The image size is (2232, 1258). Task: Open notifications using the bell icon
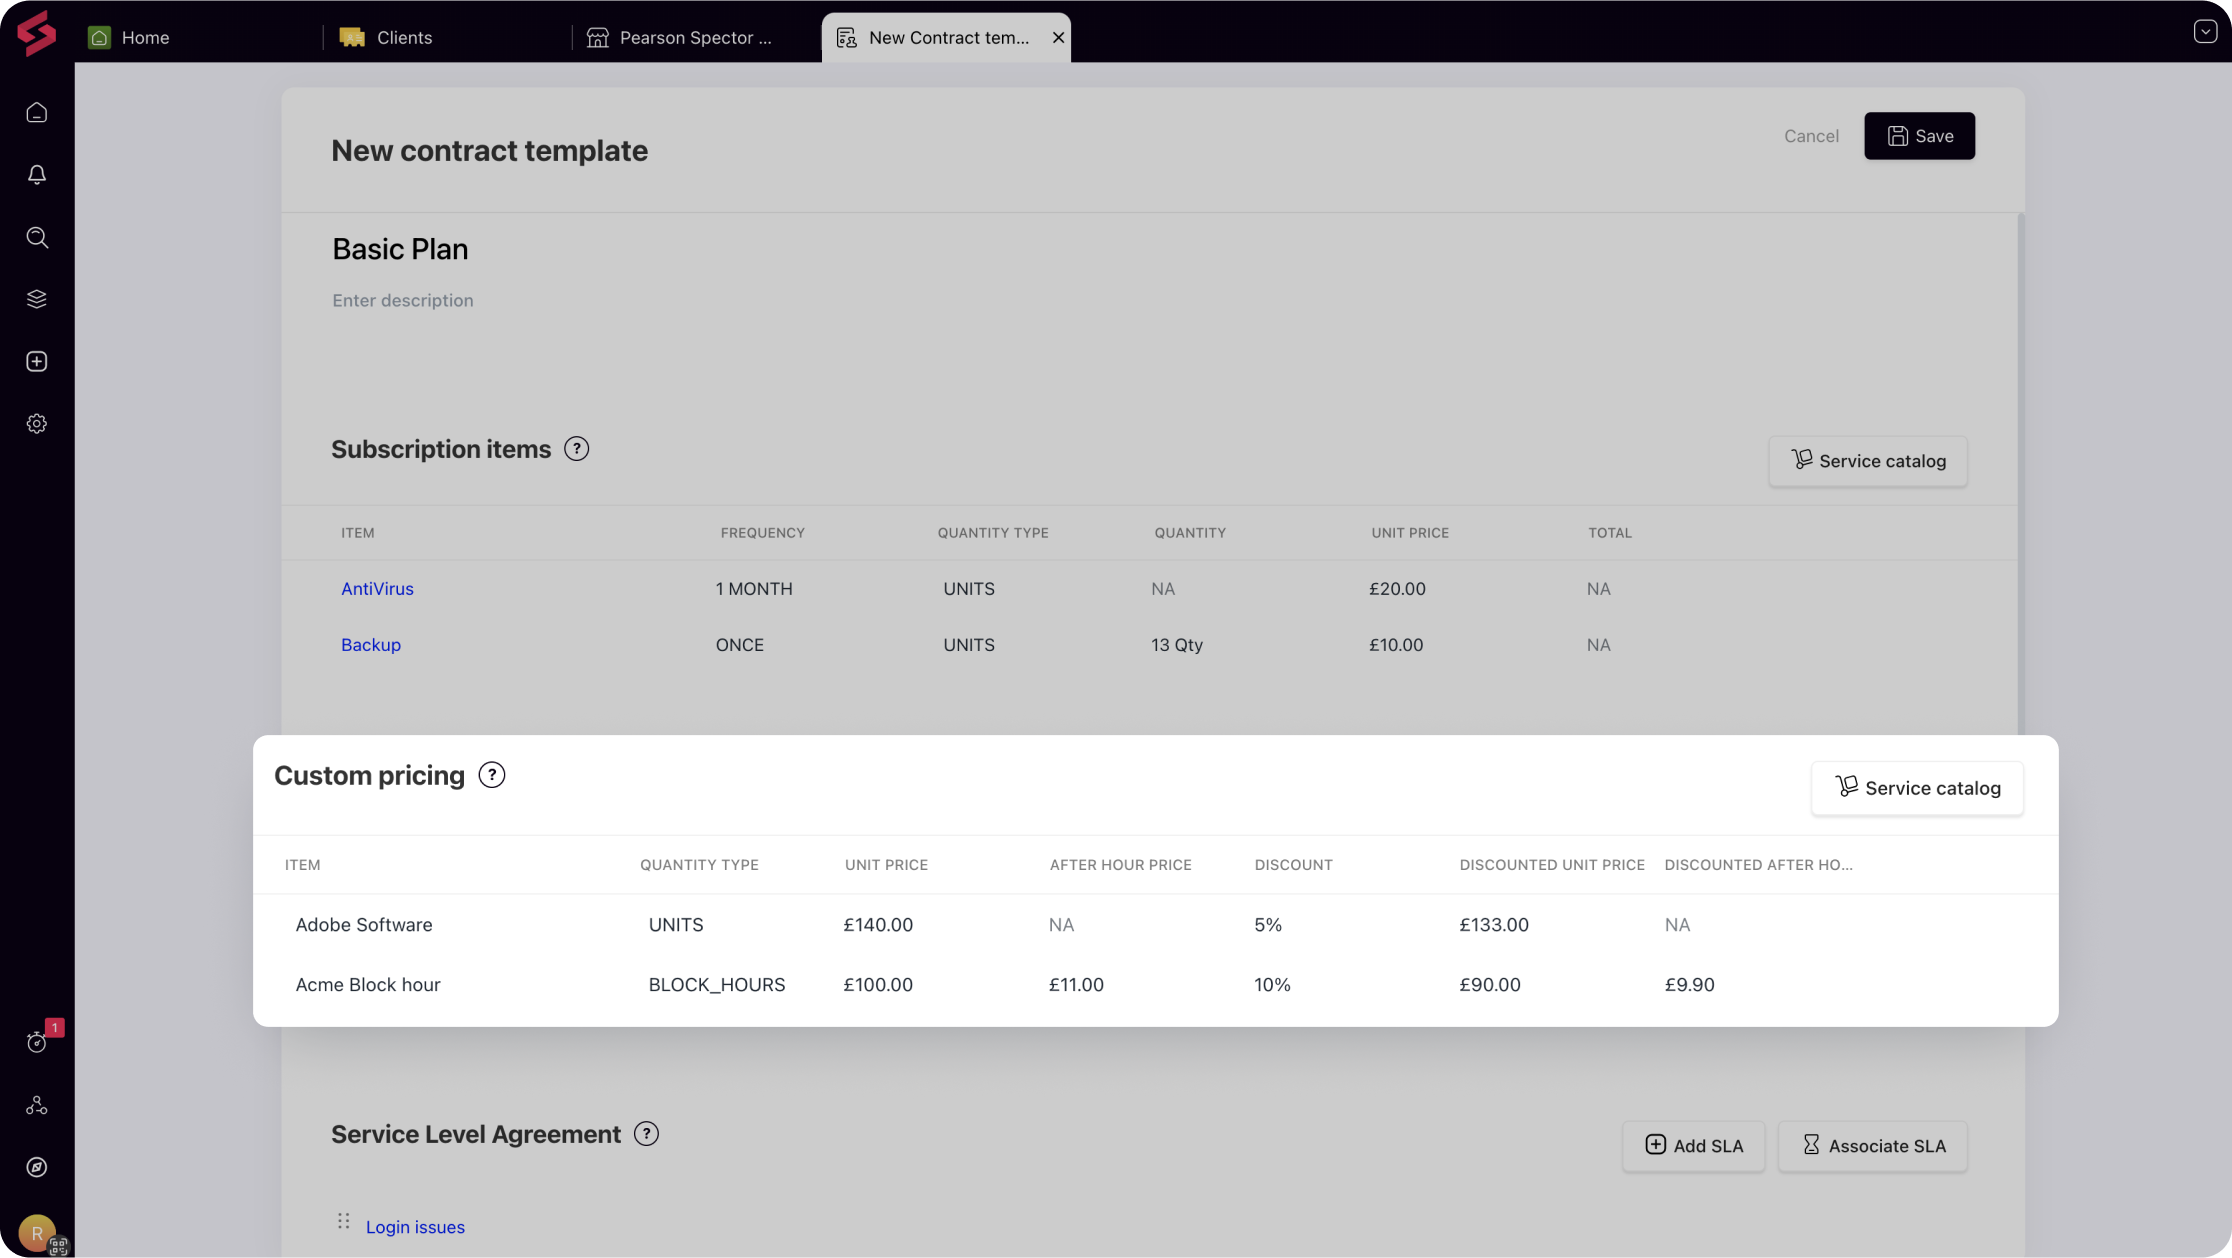[x=37, y=174]
